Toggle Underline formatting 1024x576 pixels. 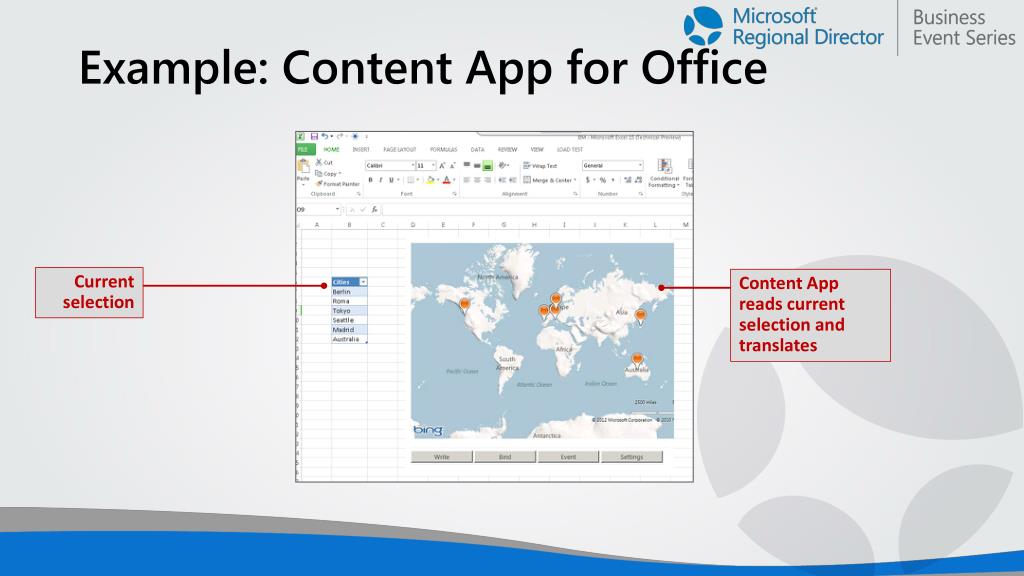click(391, 180)
